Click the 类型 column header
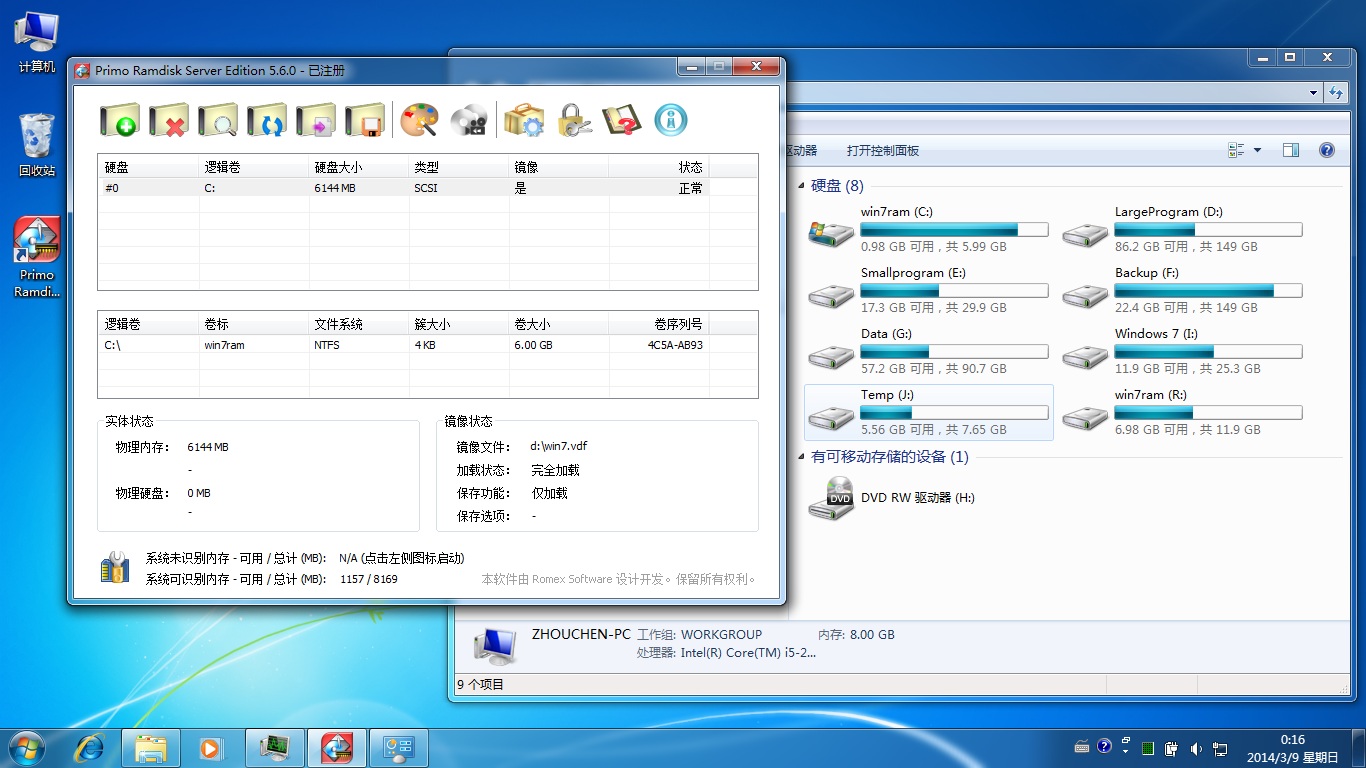The image size is (1366, 768). (458, 167)
